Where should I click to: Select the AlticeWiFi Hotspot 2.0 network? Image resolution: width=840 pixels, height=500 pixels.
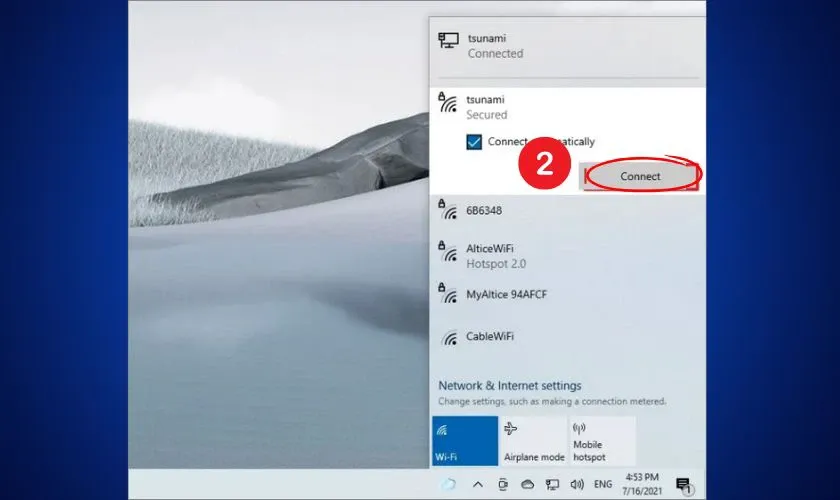pos(567,256)
